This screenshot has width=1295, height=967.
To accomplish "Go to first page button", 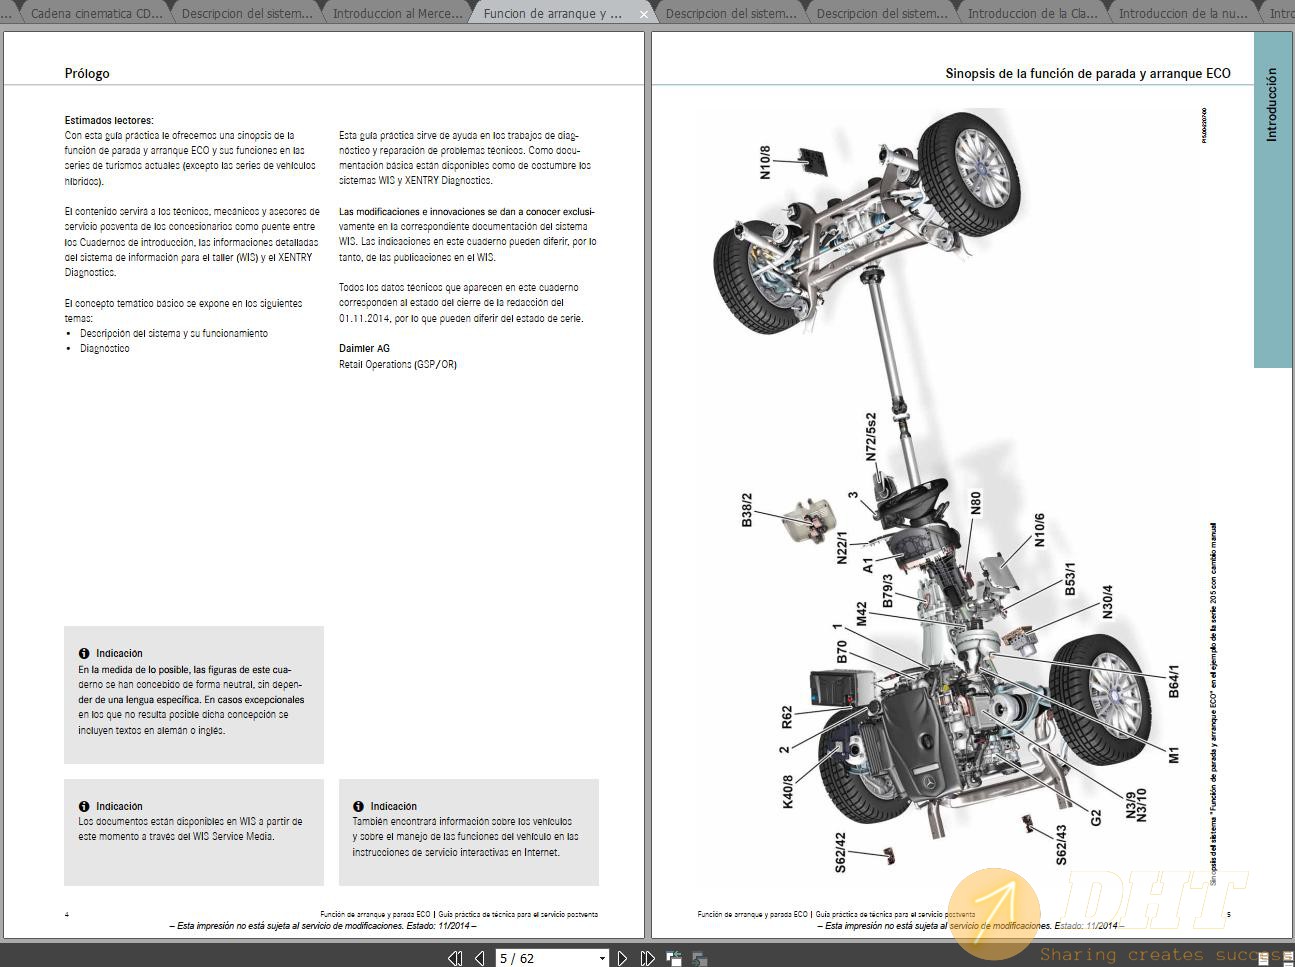I will [455, 958].
